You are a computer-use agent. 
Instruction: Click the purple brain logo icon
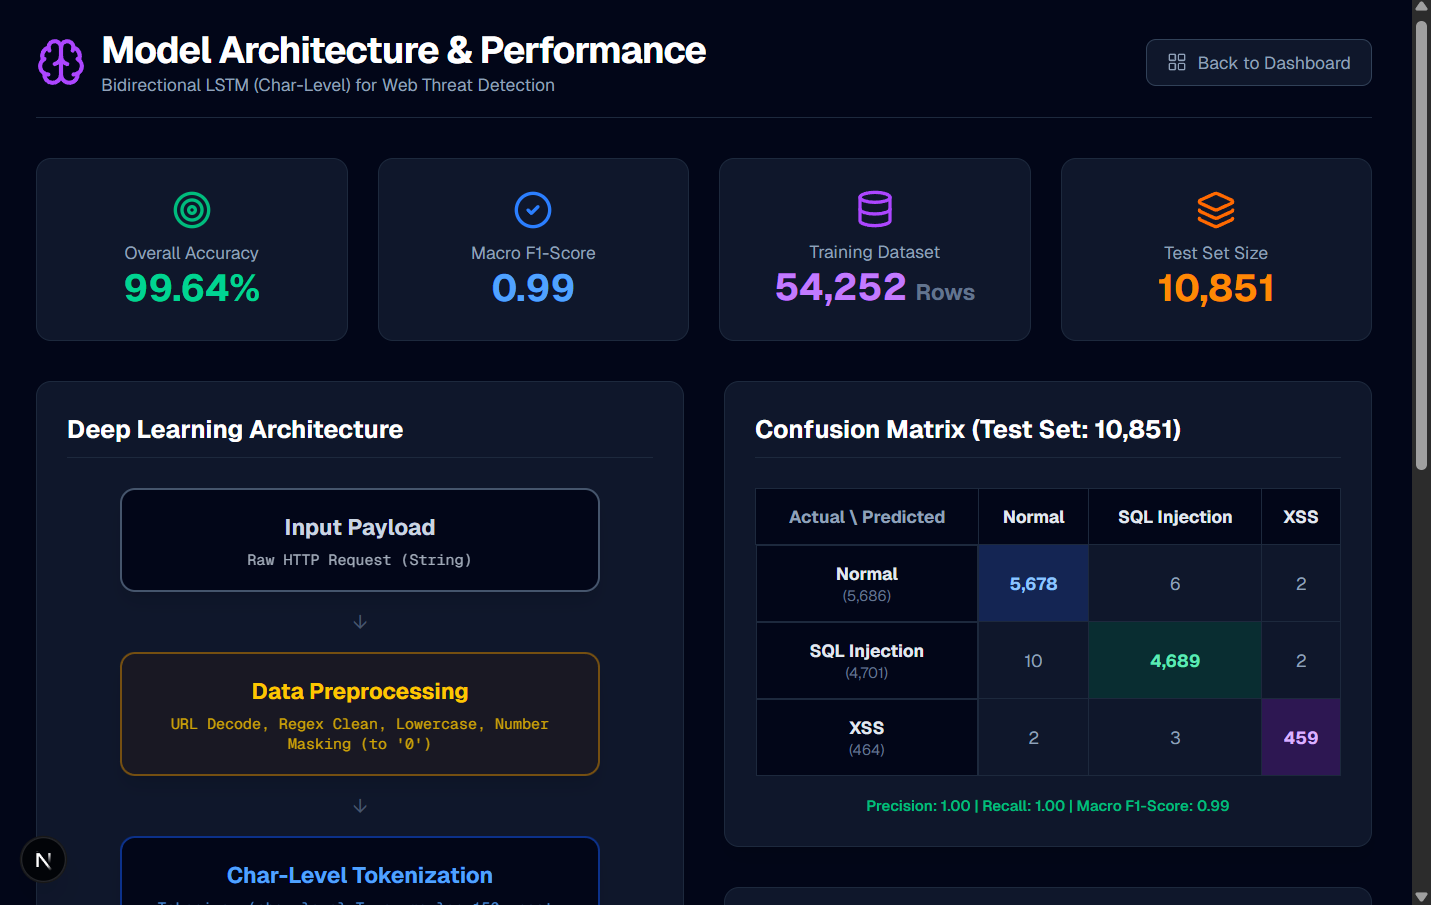tap(61, 62)
